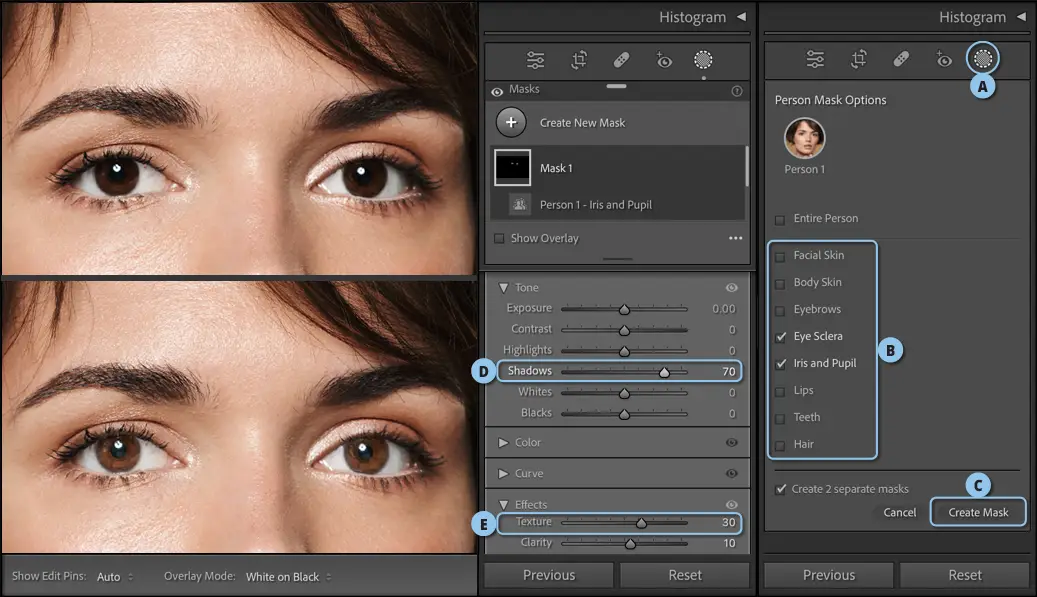Viewport: 1037px width, 597px height.
Task: Expand the Curve section
Action: click(x=503, y=473)
